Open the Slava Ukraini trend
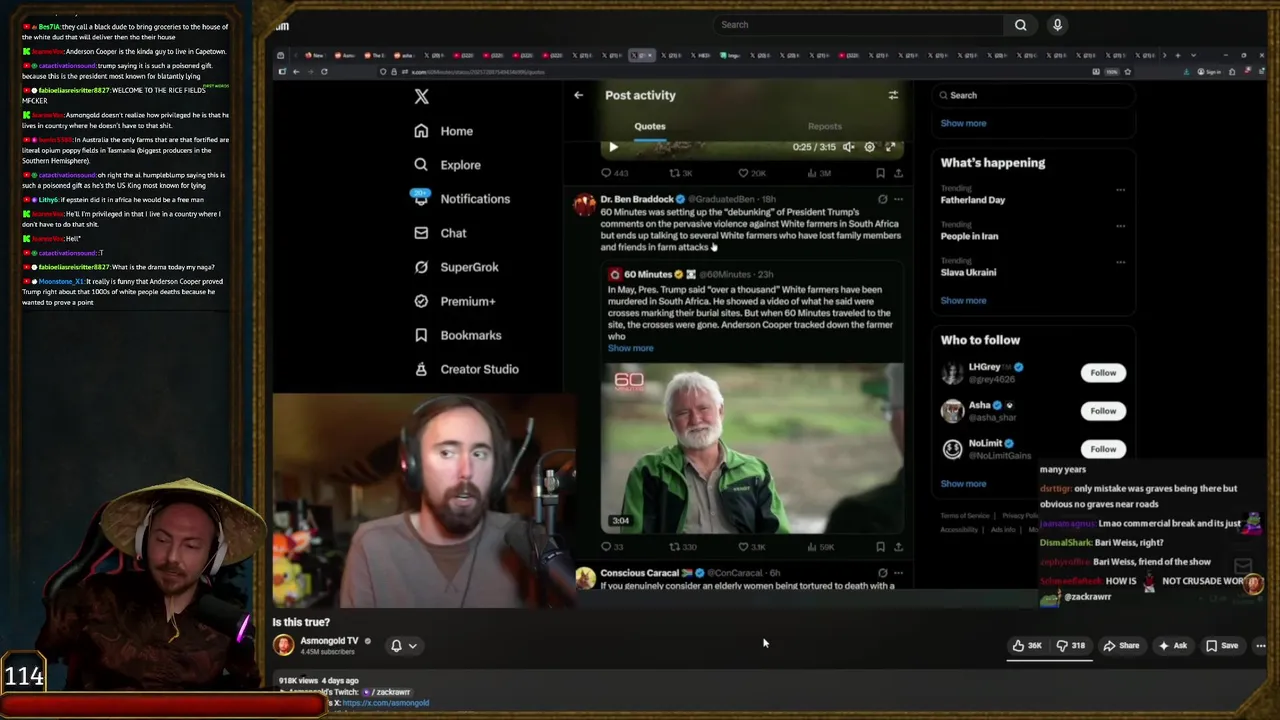 [x=968, y=272]
